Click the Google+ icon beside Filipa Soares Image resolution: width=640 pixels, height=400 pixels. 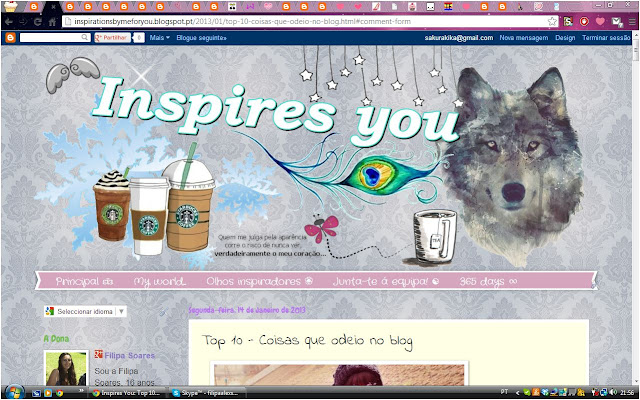click(98, 354)
